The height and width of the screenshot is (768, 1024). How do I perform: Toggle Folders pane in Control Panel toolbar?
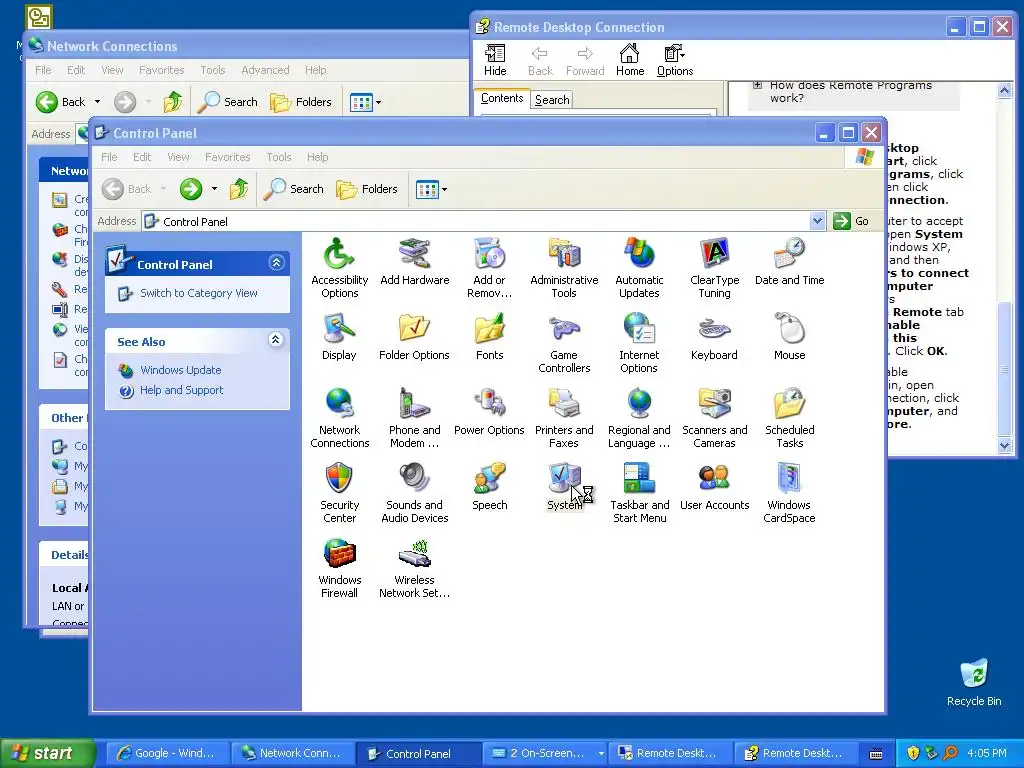coord(367,189)
